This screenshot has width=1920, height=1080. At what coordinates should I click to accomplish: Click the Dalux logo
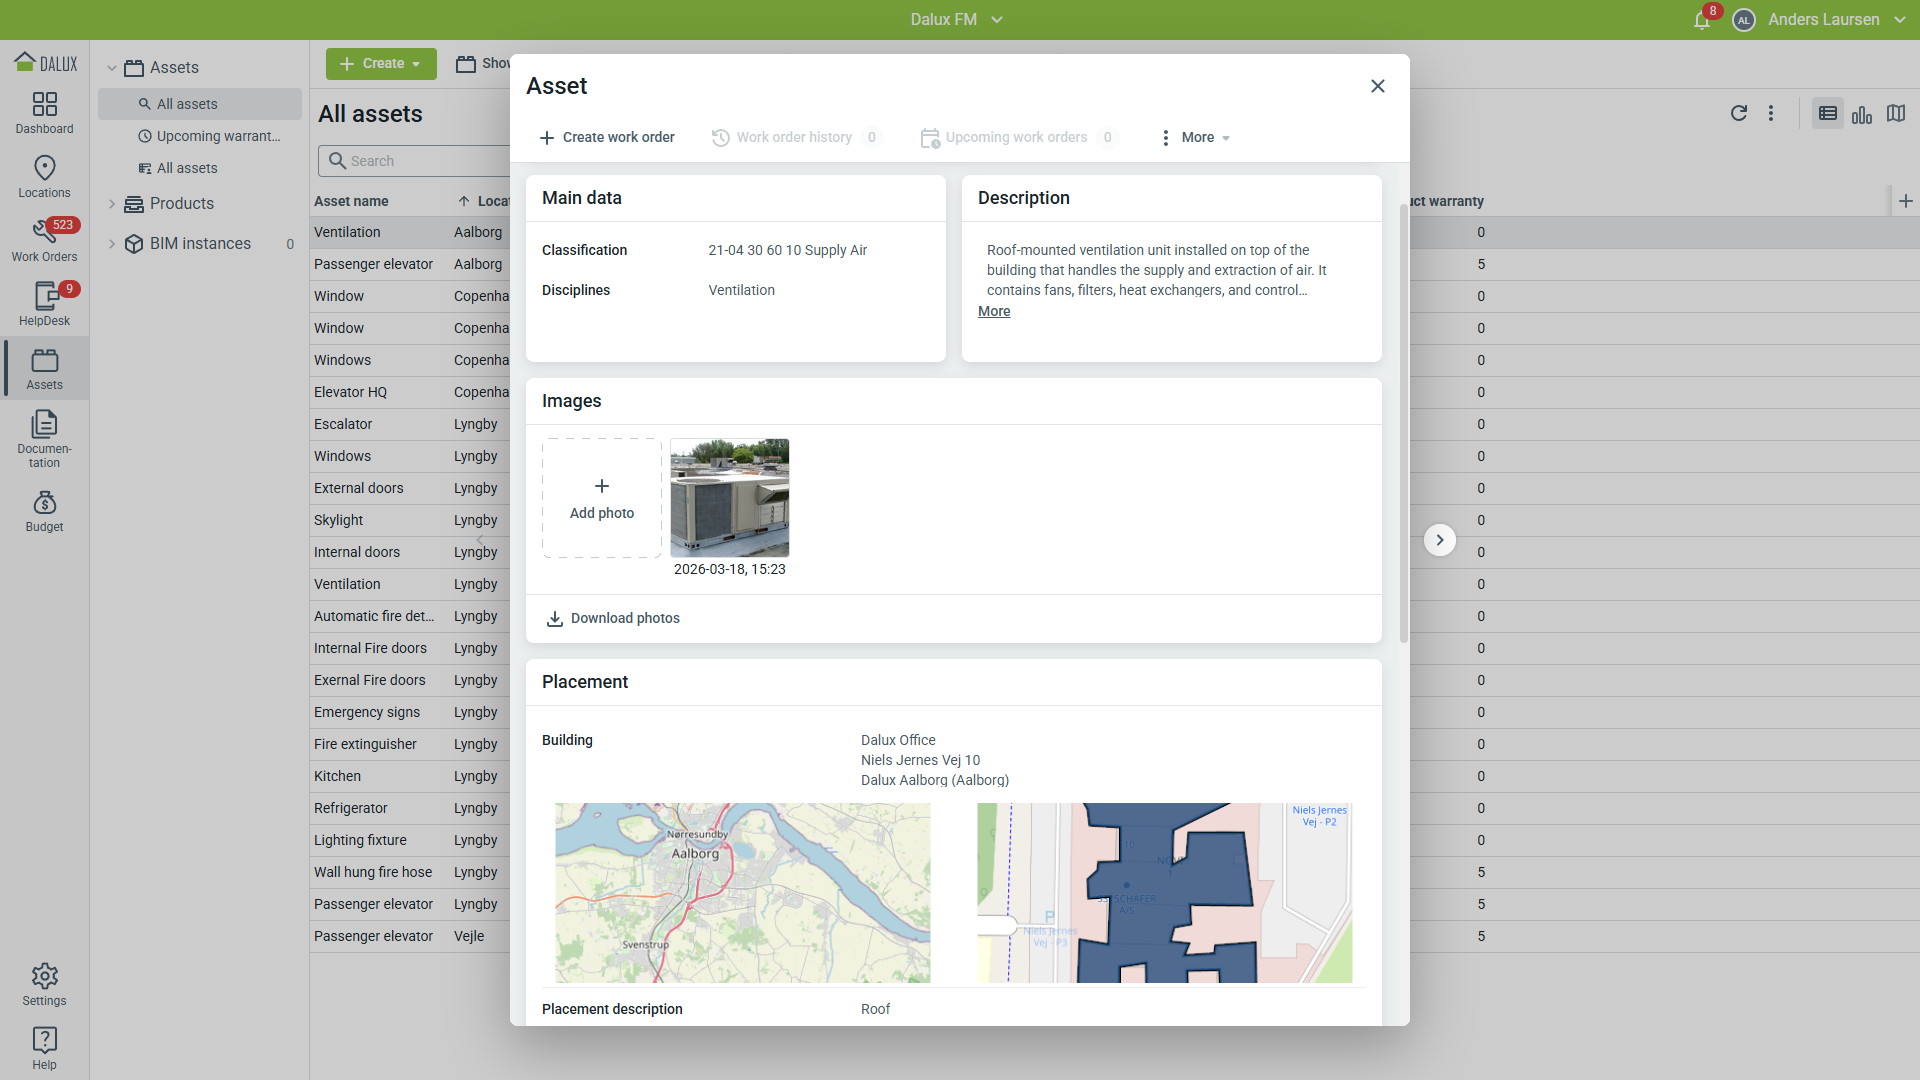45,63
